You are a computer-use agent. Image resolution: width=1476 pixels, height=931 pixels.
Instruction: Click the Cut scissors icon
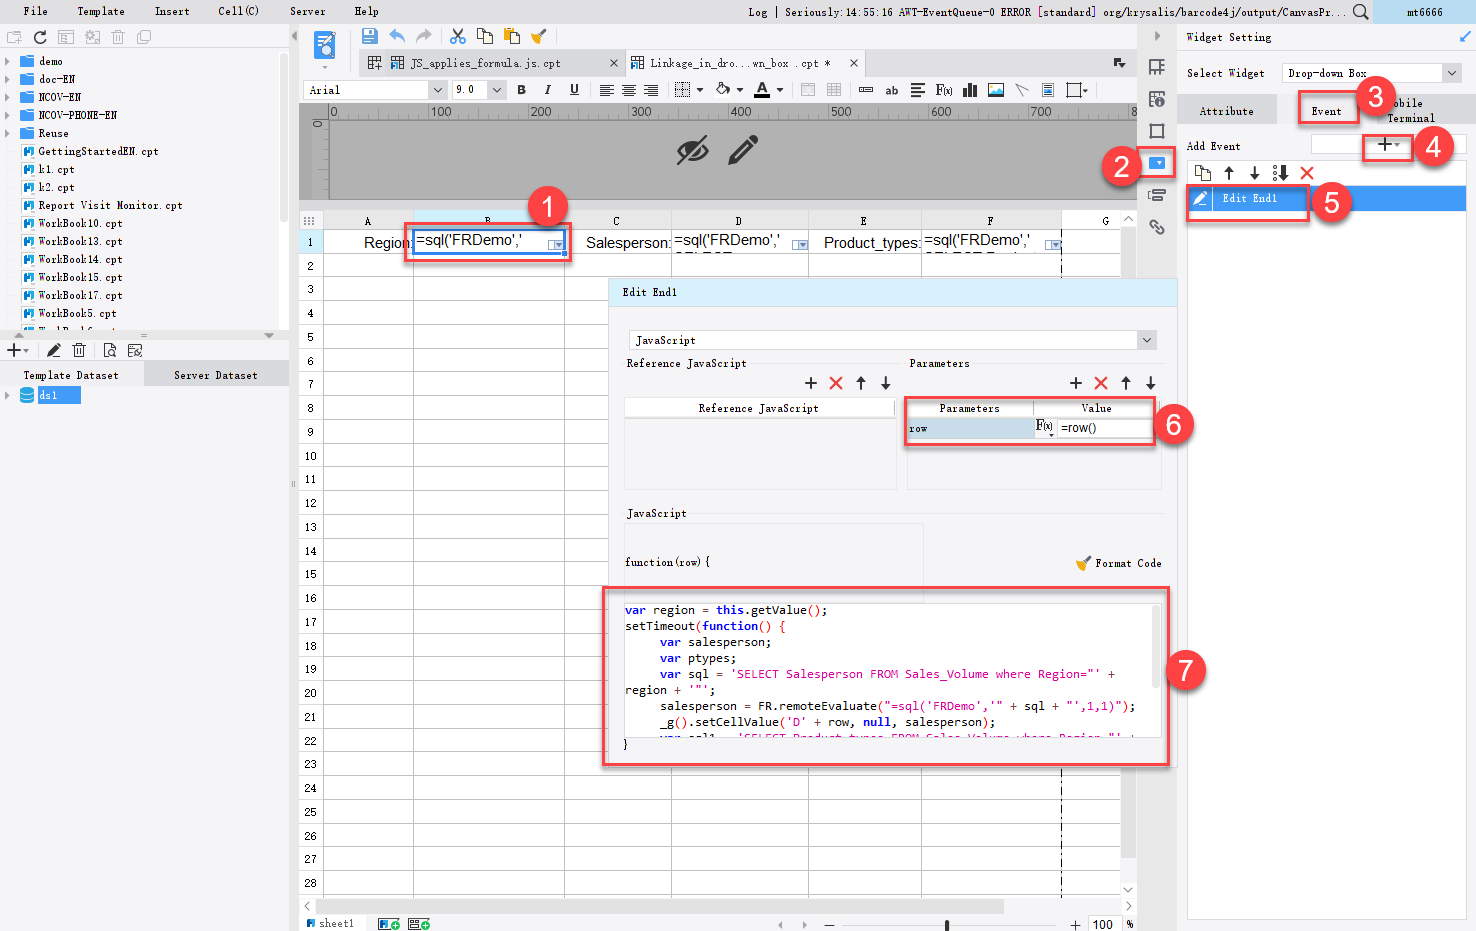point(458,36)
